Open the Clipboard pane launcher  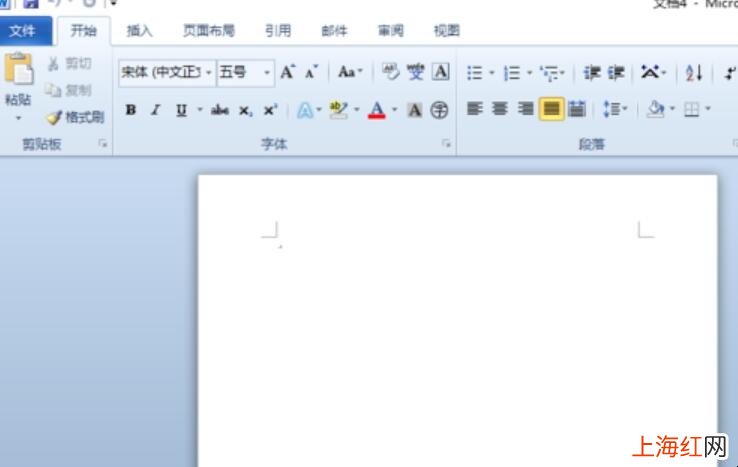click(x=103, y=144)
